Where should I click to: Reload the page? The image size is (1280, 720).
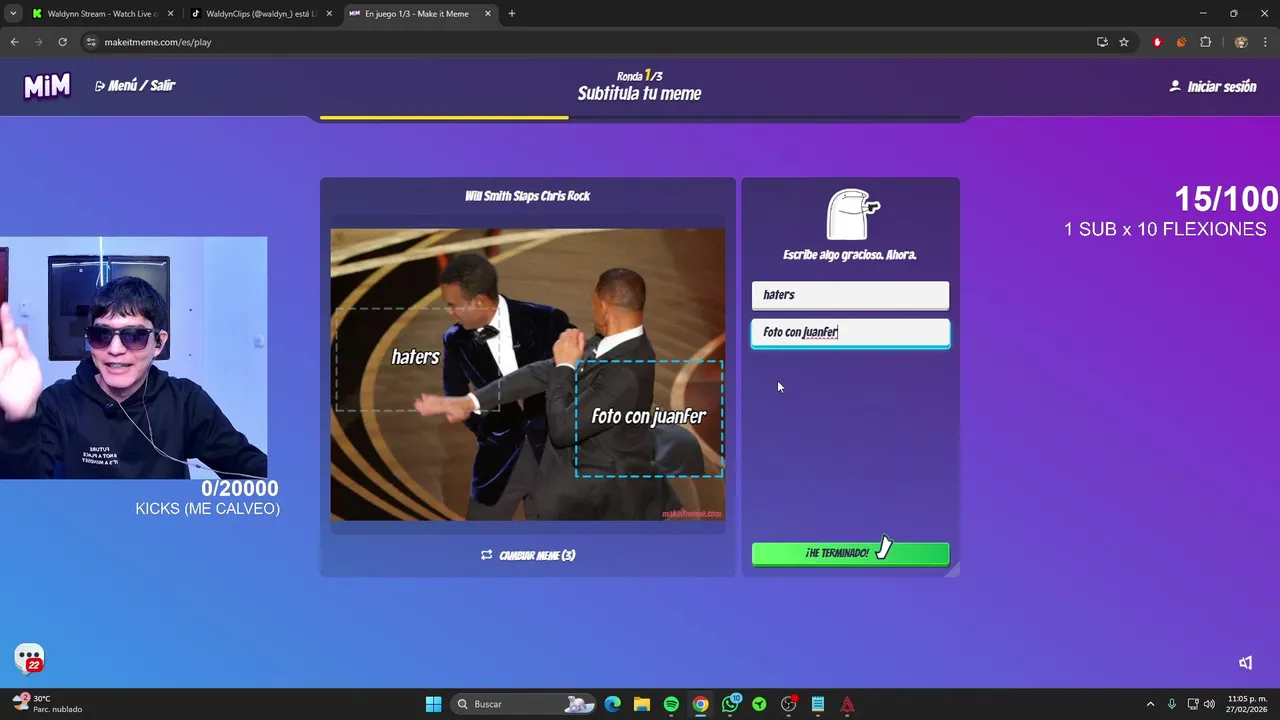(x=62, y=42)
